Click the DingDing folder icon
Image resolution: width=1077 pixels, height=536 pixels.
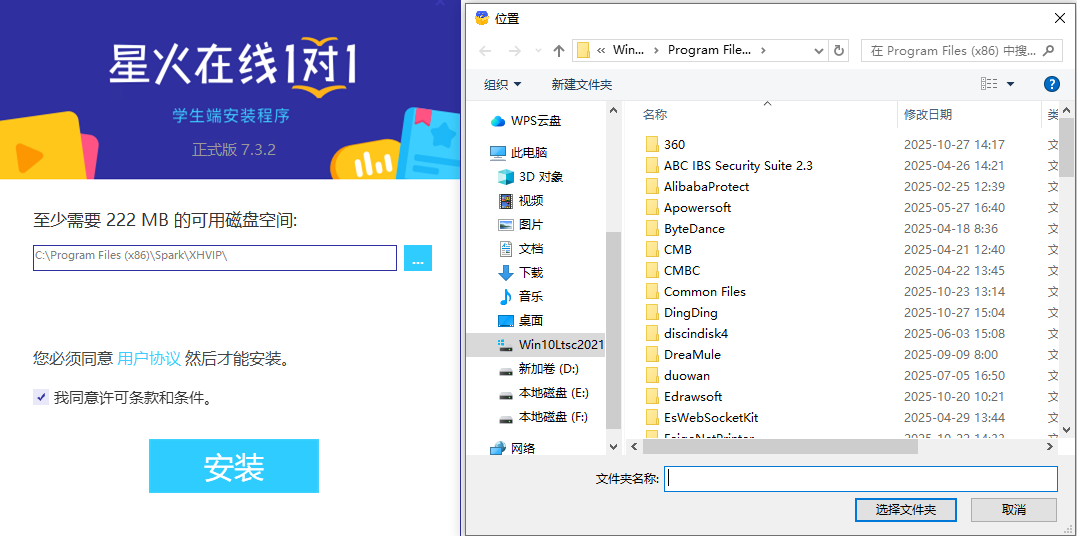point(653,313)
